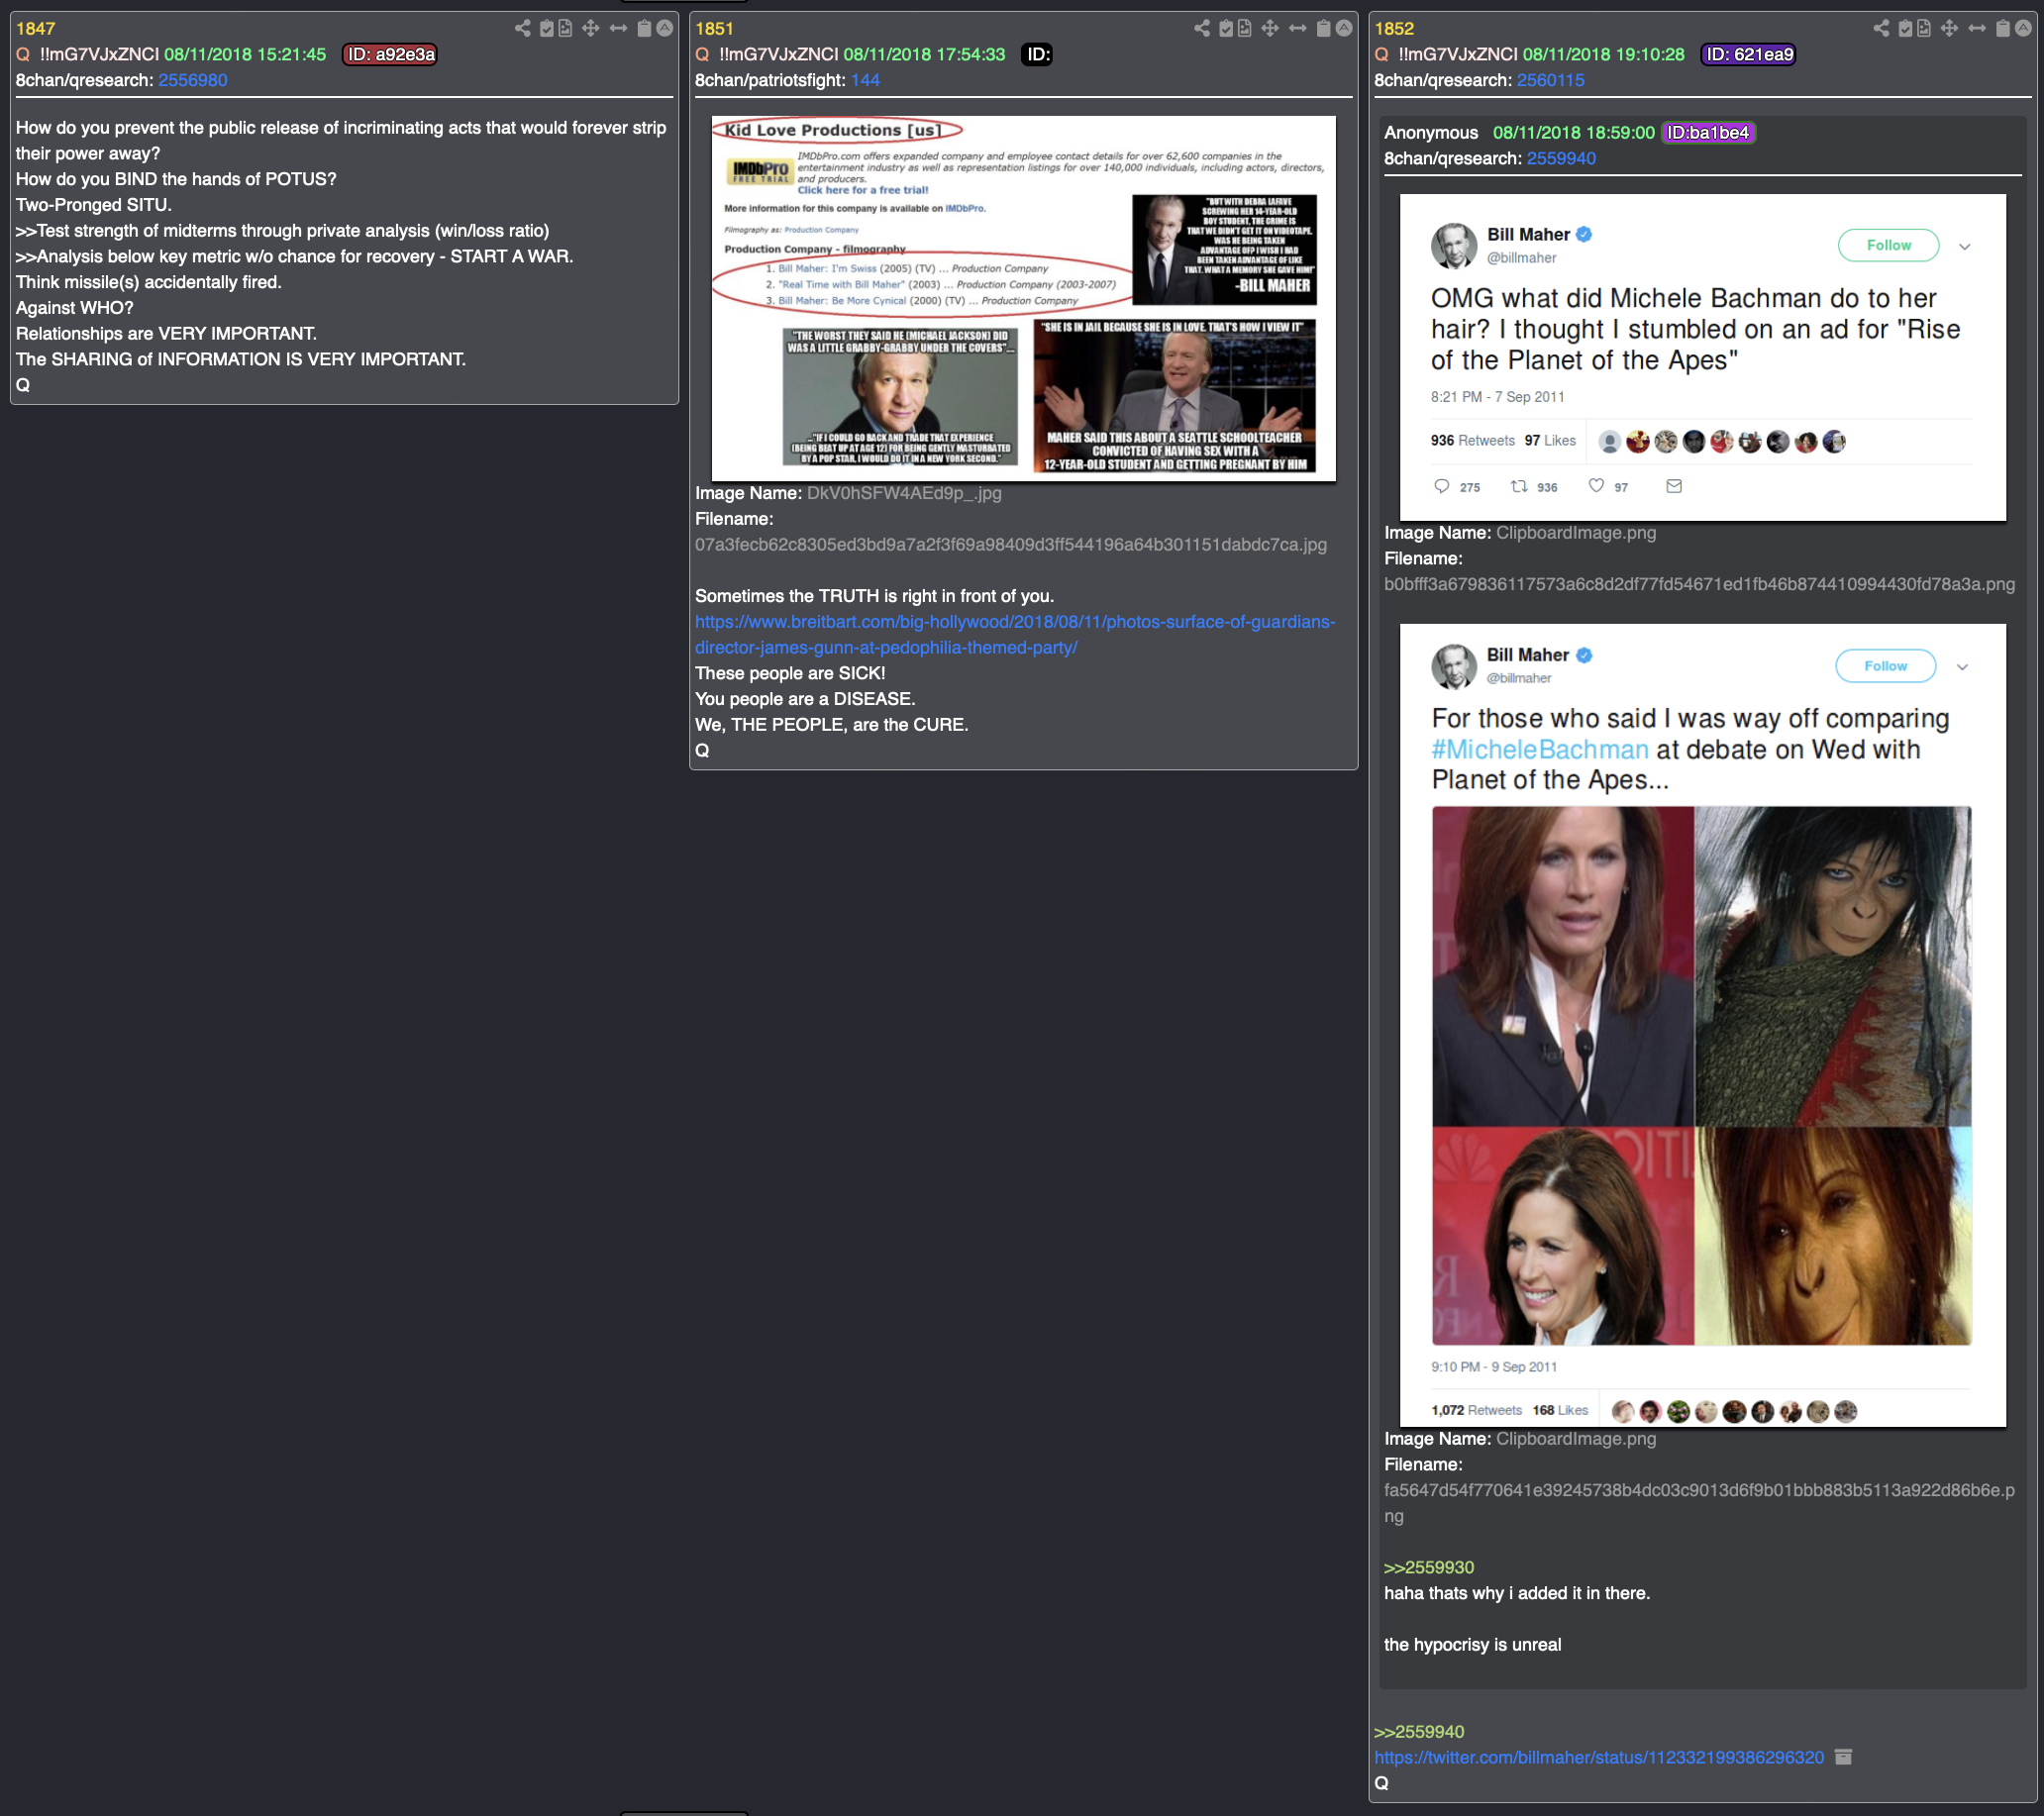Click the image file icon on post 1852
This screenshot has width=2044, height=1816.
click(x=1923, y=28)
